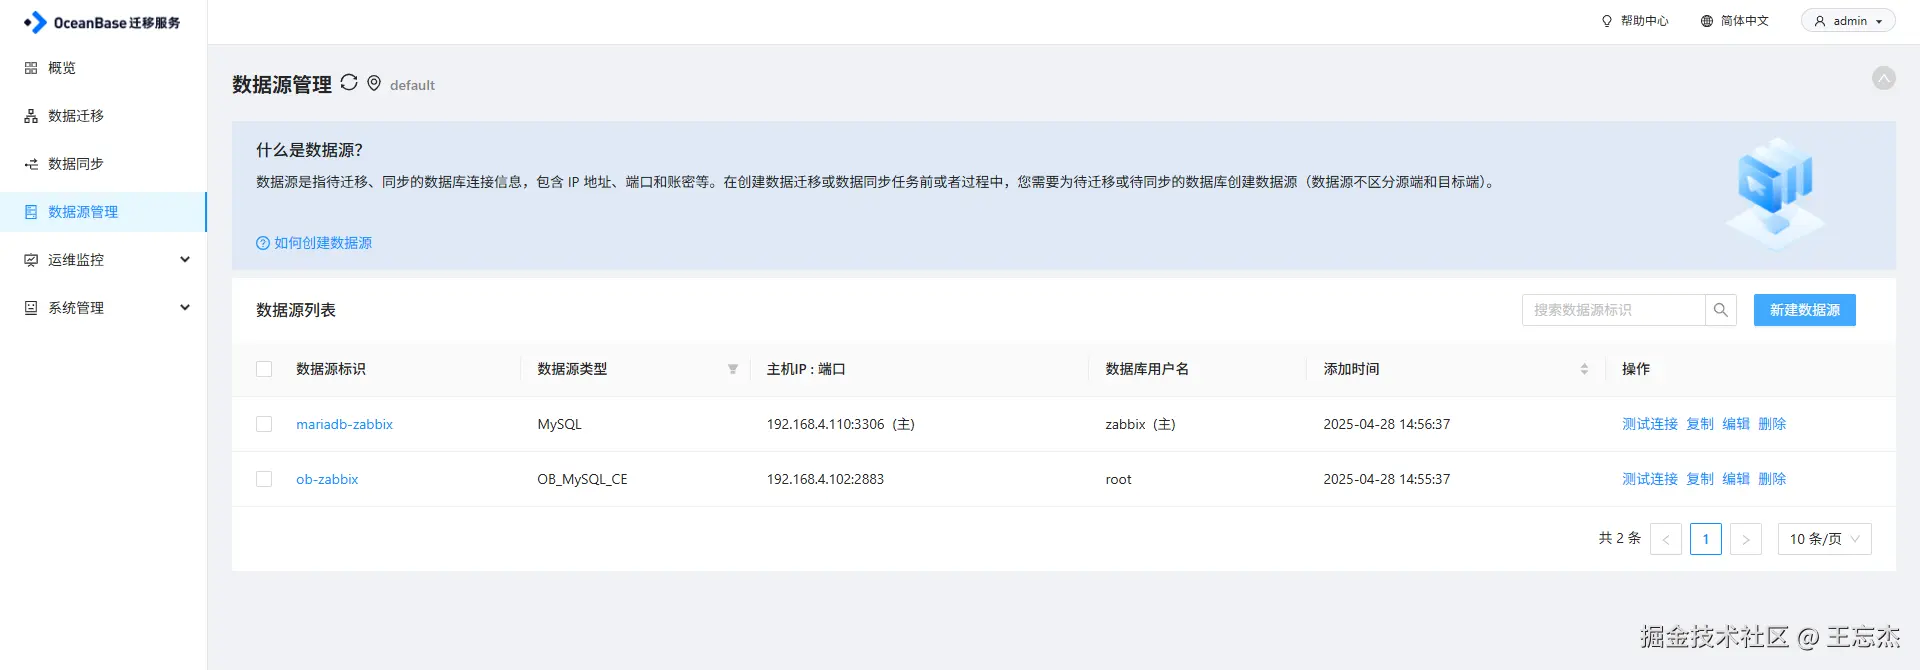Image resolution: width=1920 pixels, height=670 pixels.
Task: Click the 搜索数据源标识 search field
Action: [x=1613, y=310]
